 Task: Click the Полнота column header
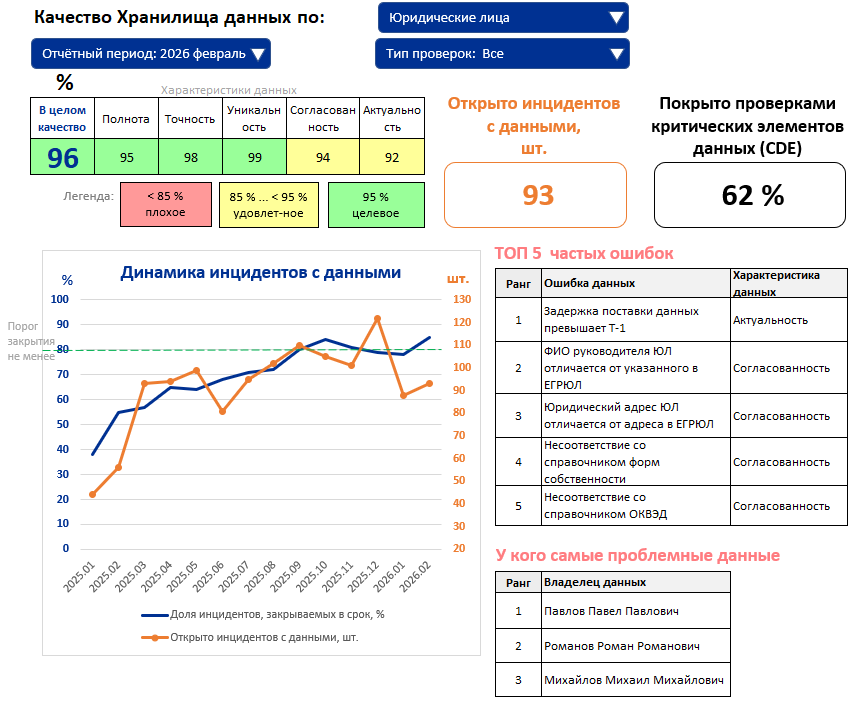coord(127,119)
